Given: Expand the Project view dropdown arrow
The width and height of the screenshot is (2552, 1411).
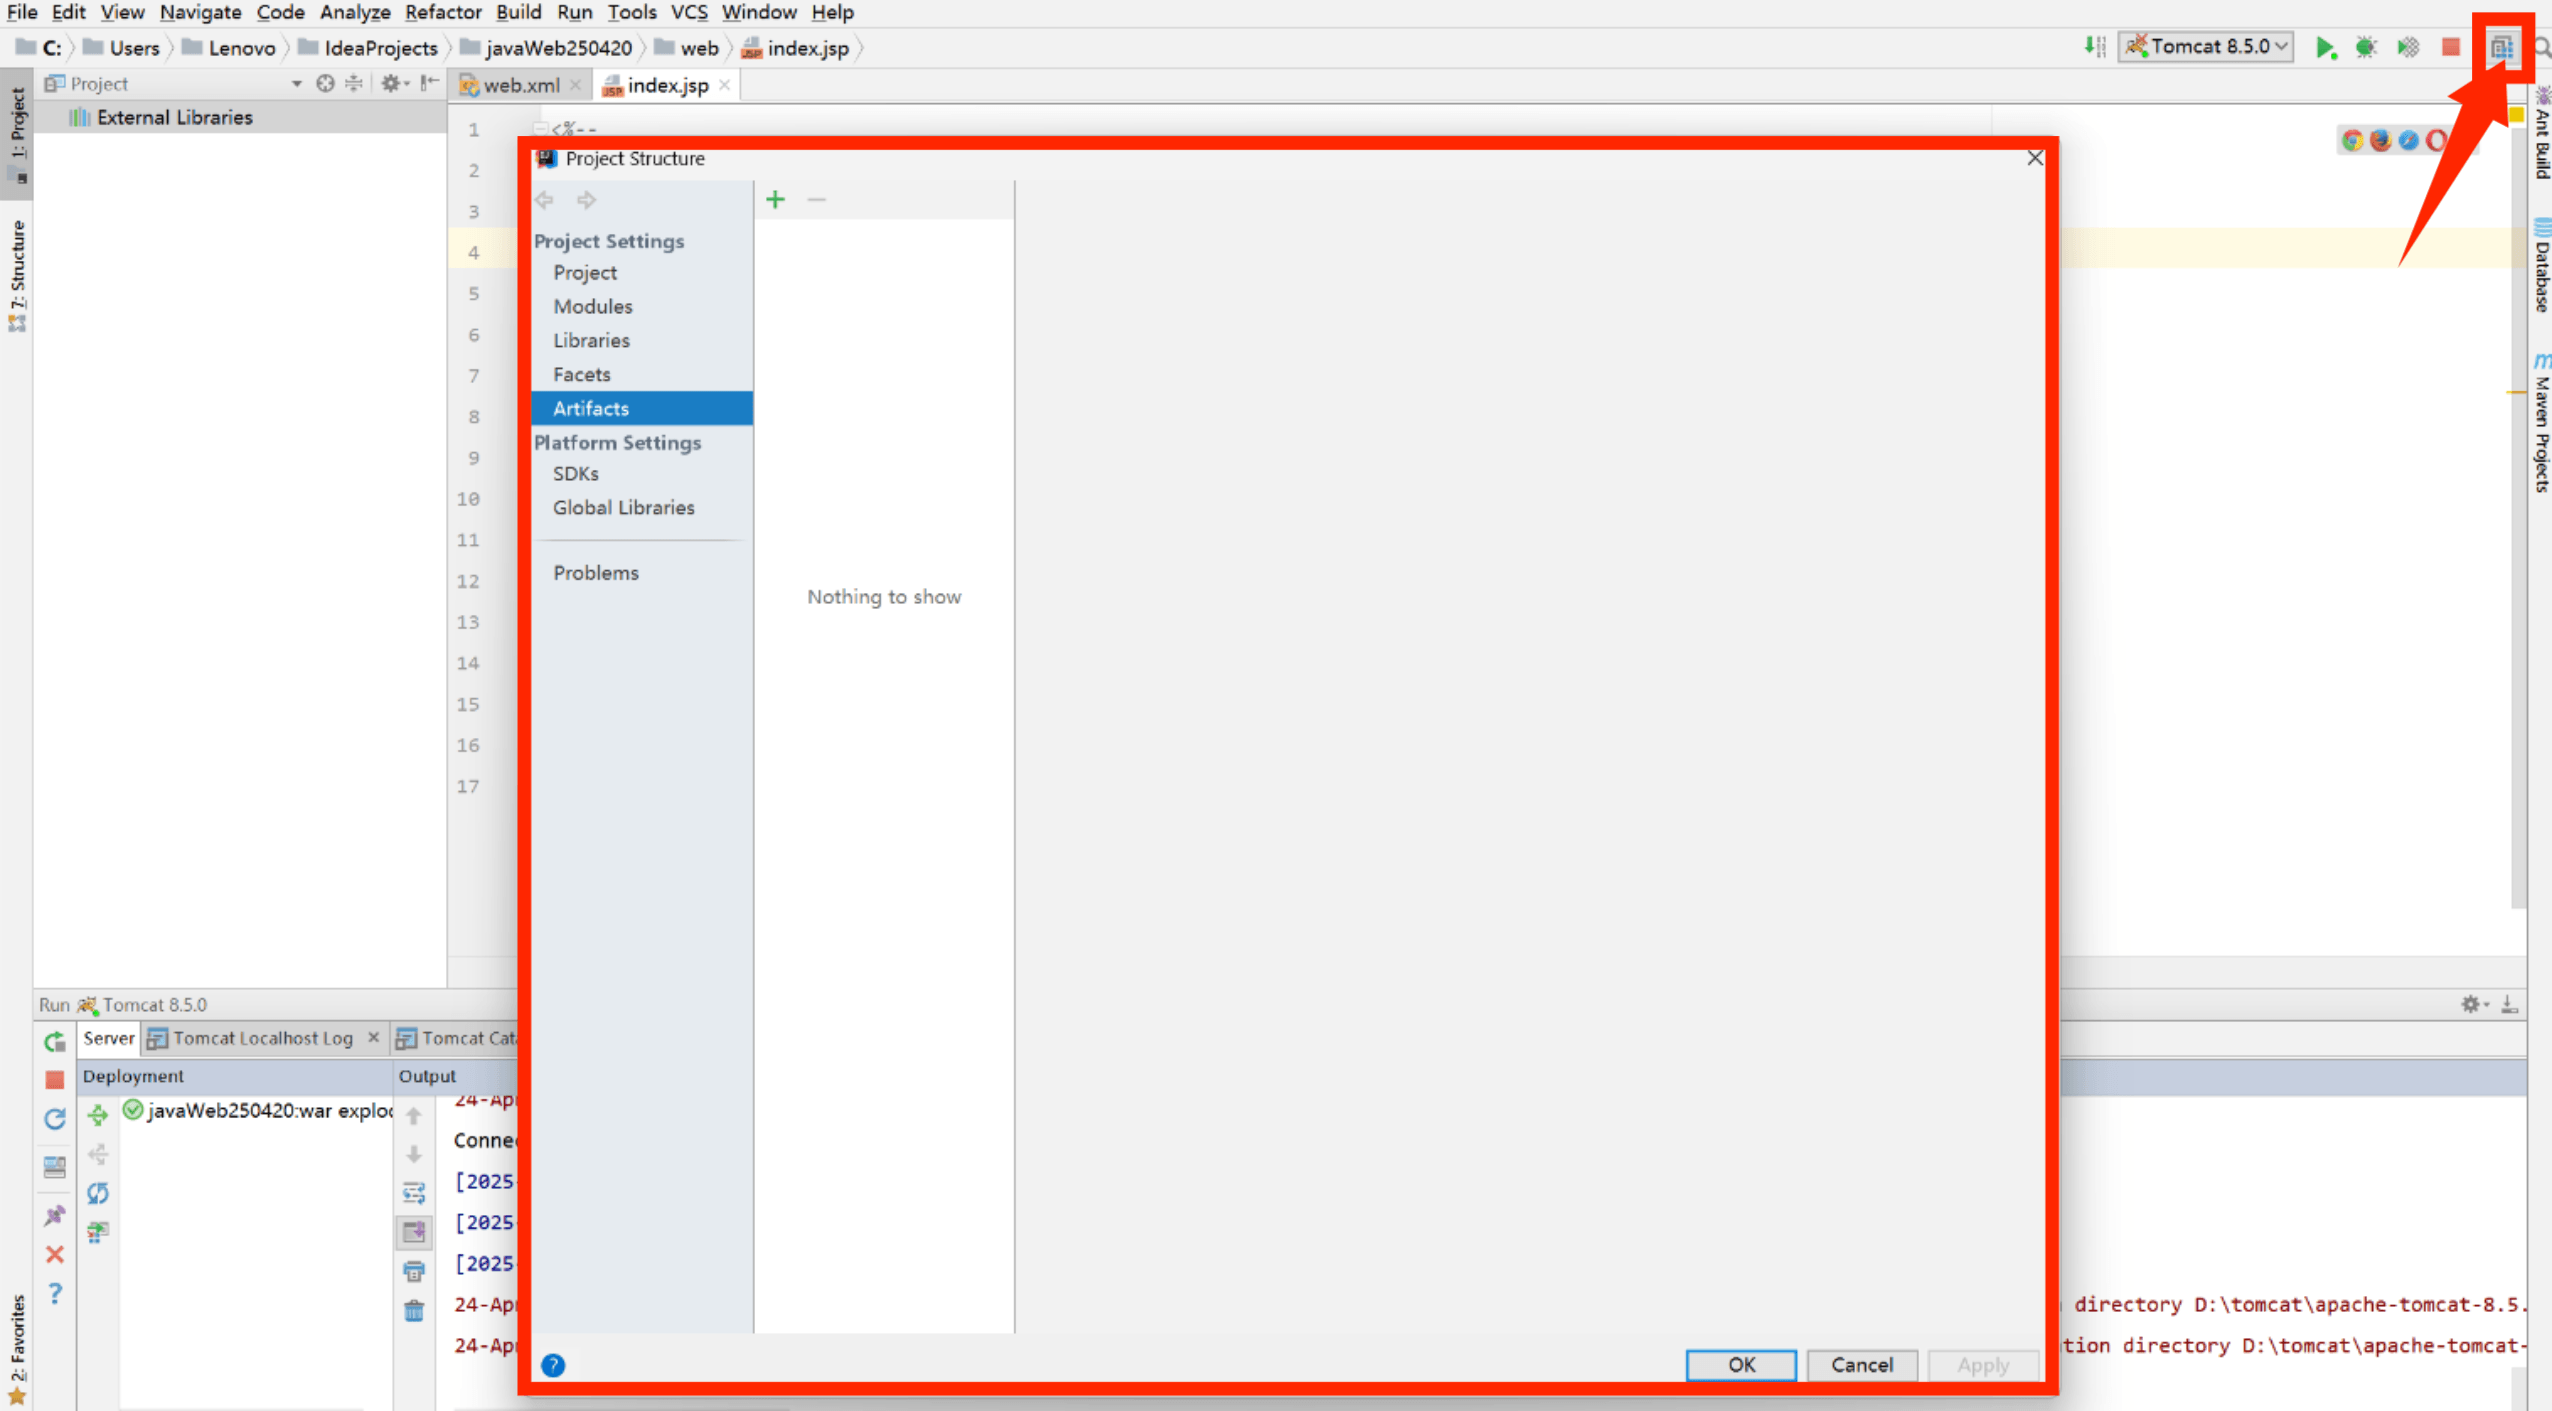Looking at the screenshot, I should click(296, 84).
